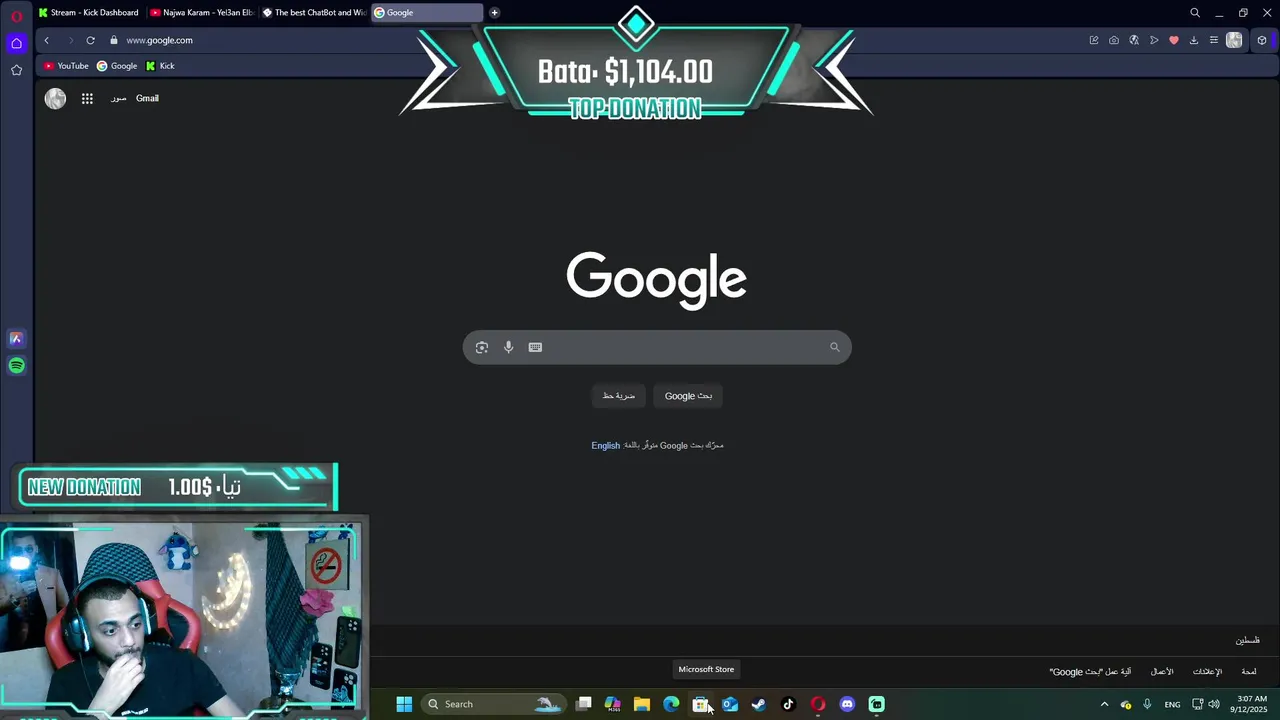View site info lock icon

(x=114, y=40)
